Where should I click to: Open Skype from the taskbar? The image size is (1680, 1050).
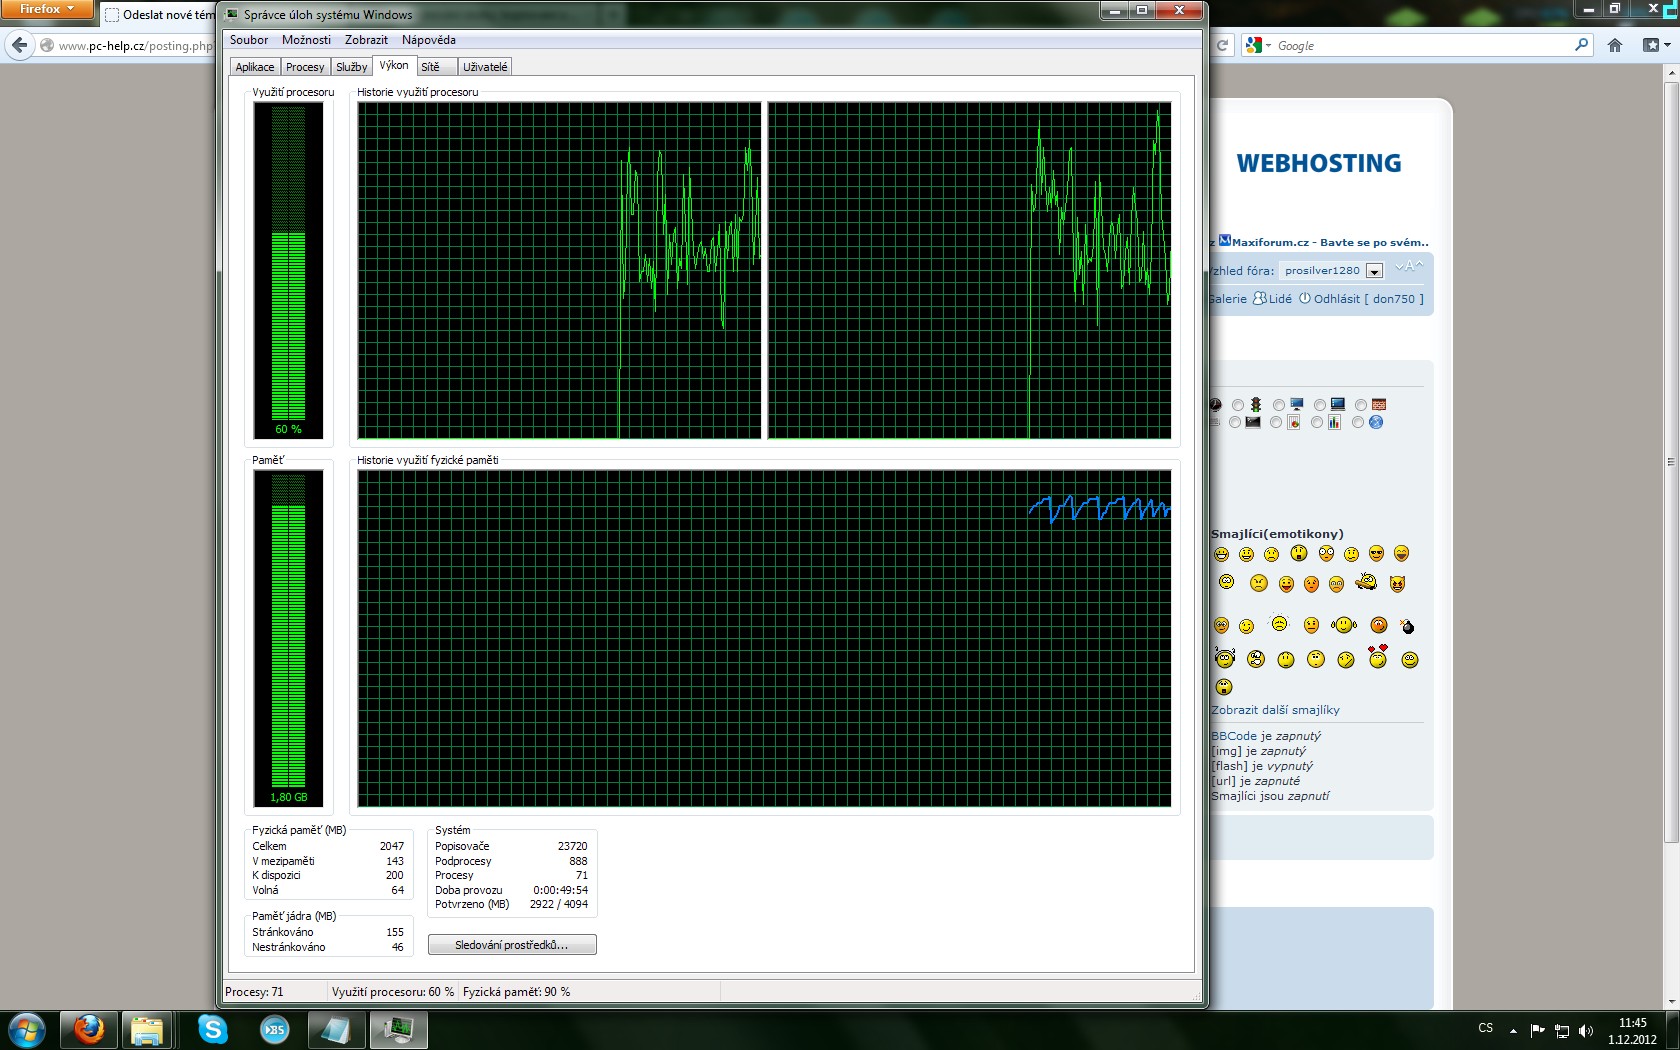(x=212, y=1029)
